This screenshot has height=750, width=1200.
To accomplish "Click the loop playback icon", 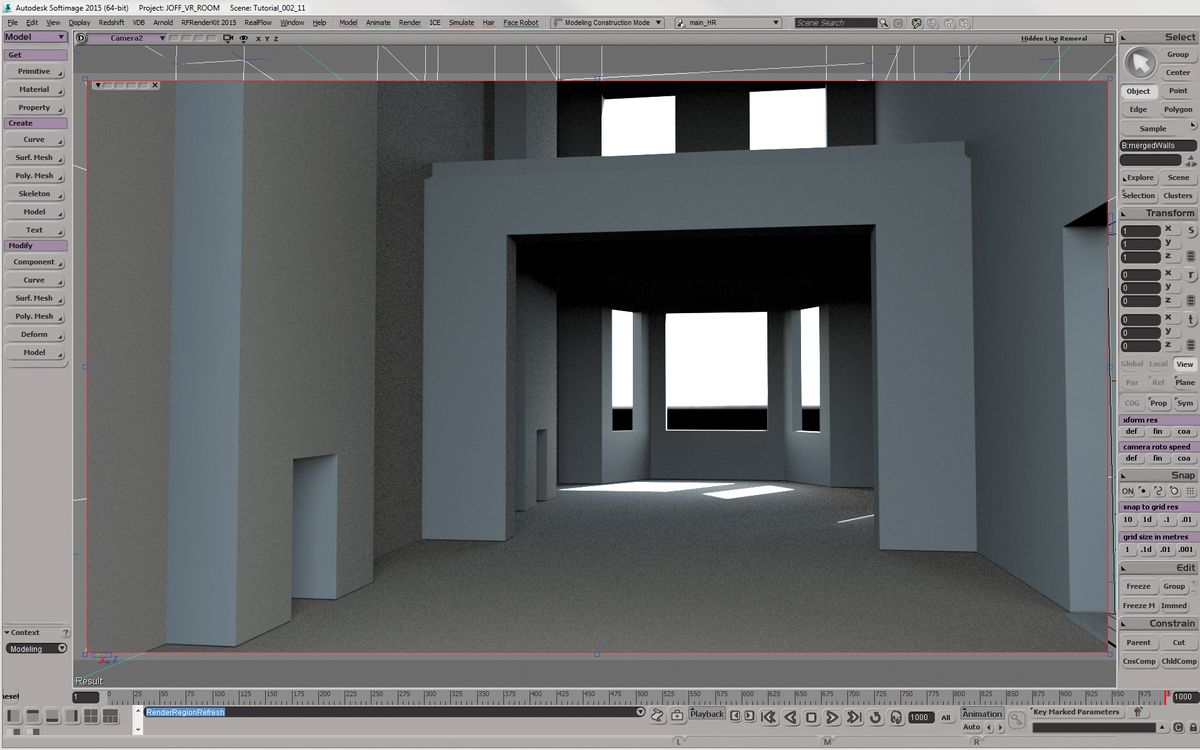I will tap(875, 715).
